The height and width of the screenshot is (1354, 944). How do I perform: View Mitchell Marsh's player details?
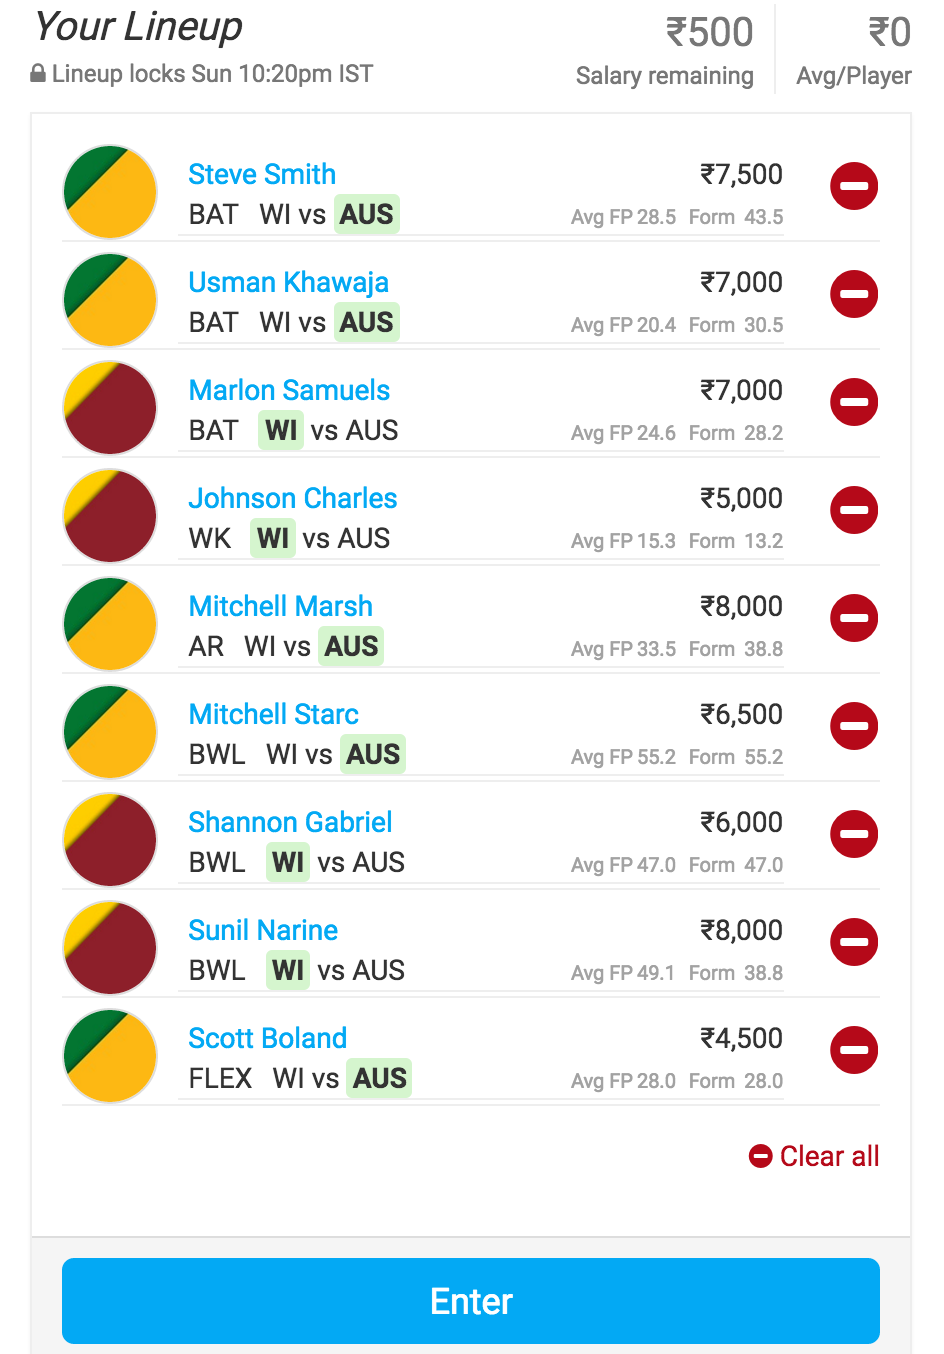[280, 606]
